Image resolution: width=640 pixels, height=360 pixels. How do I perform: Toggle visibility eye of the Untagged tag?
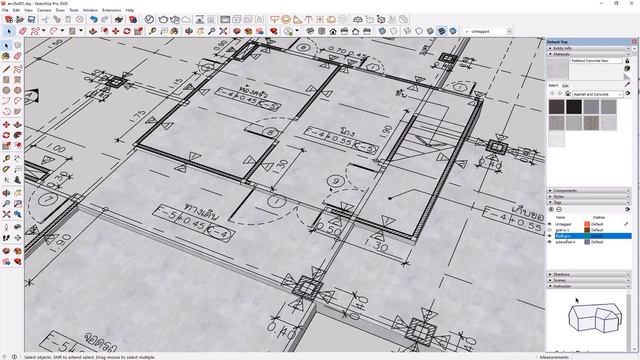(550, 224)
